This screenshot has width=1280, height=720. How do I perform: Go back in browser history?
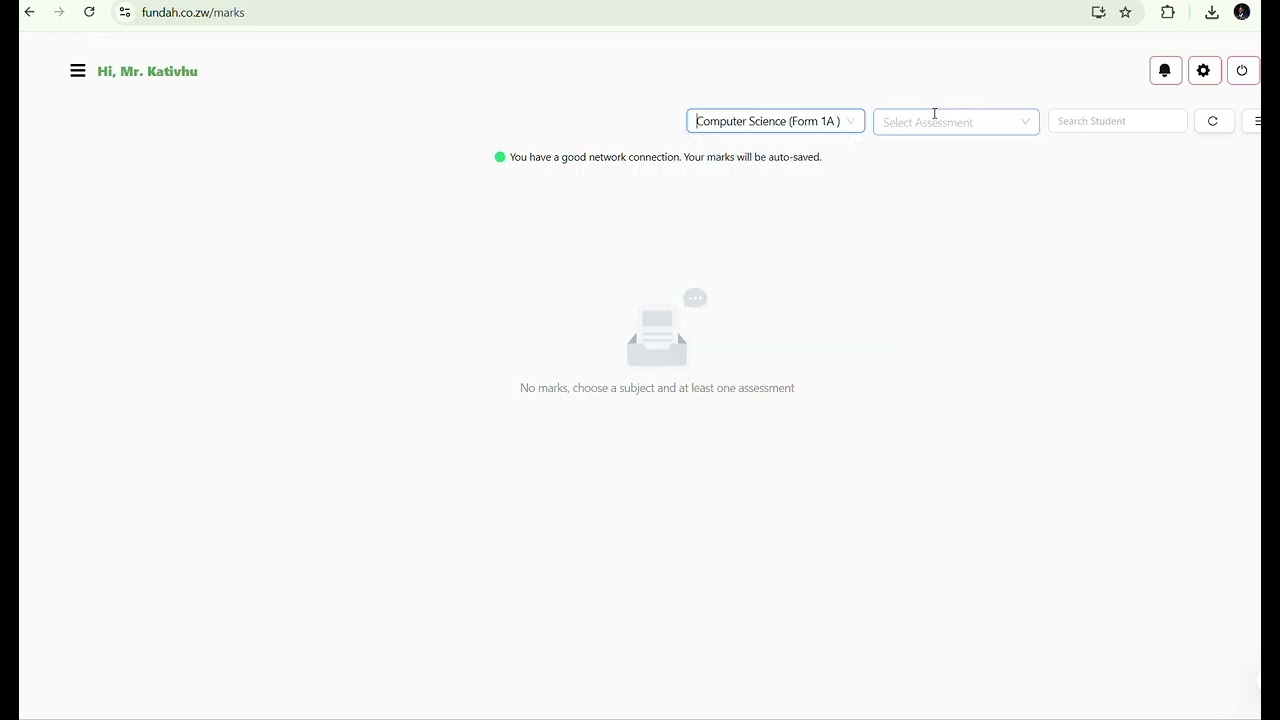[x=30, y=12]
